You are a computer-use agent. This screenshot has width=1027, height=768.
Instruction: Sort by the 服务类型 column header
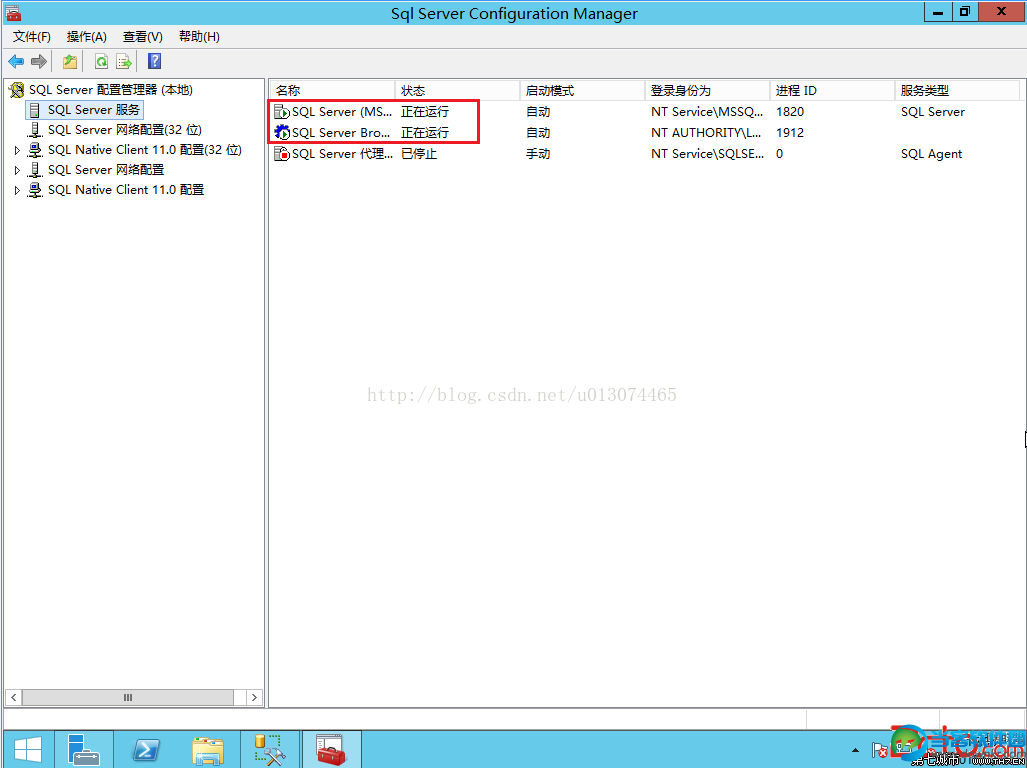[x=957, y=91]
